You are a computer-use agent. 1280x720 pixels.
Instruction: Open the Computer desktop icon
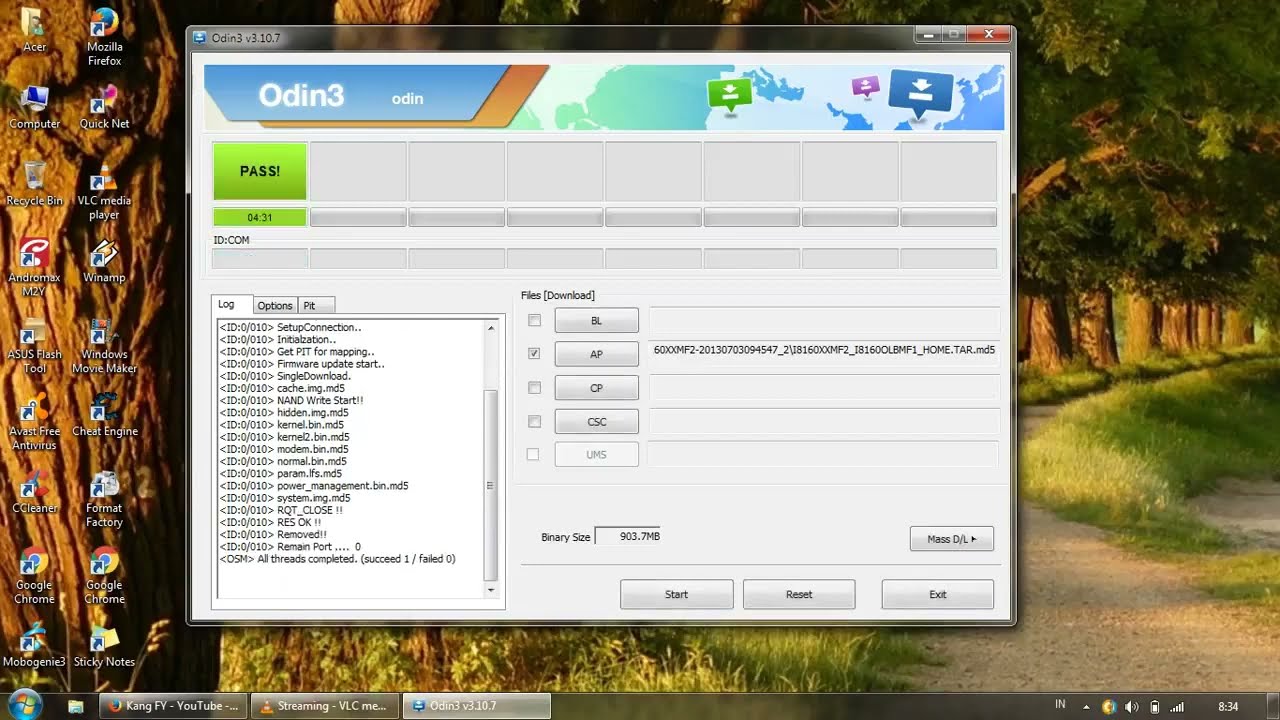tap(34, 107)
